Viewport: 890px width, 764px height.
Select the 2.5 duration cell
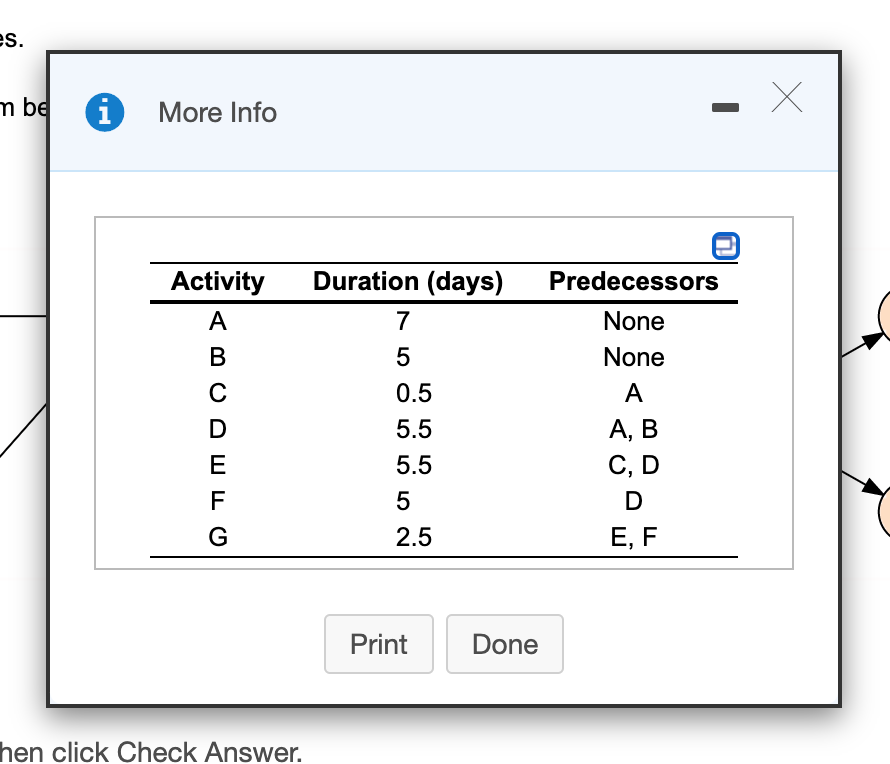413,537
